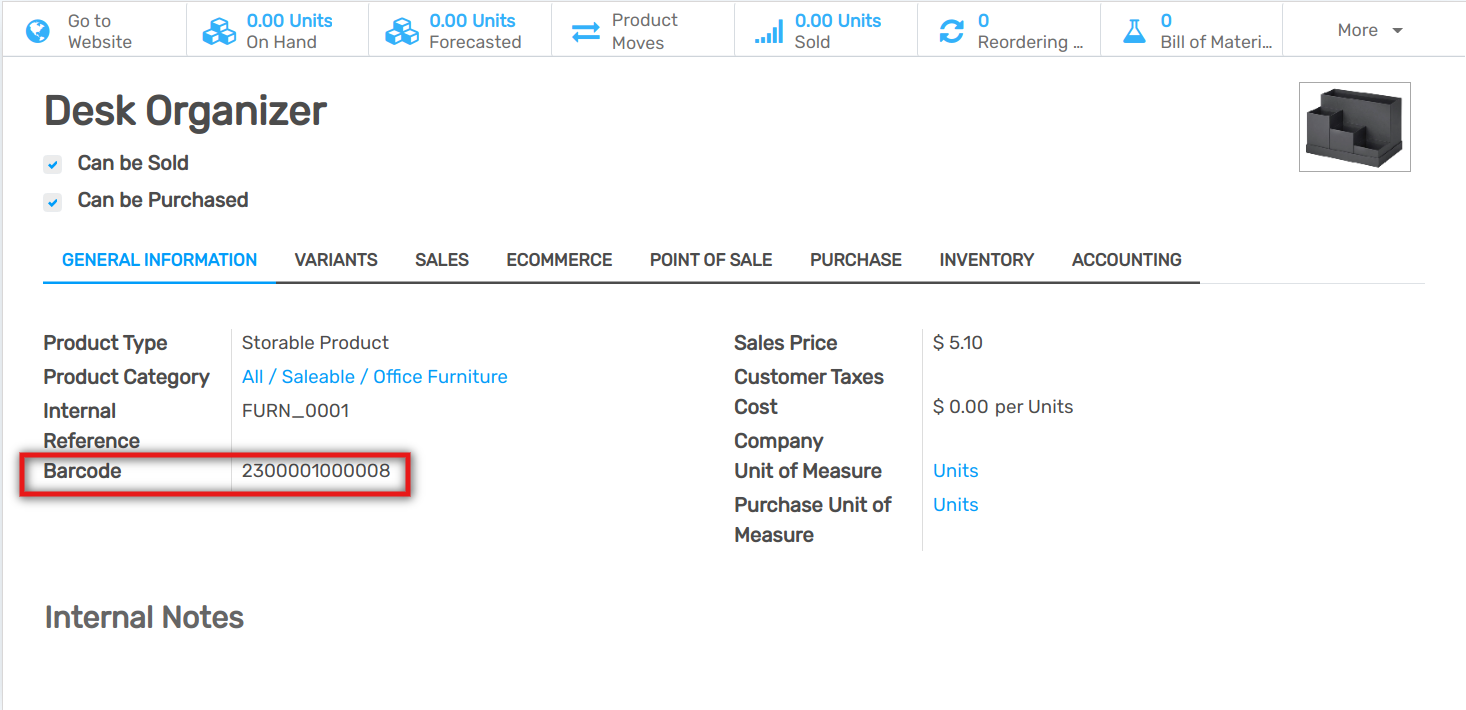Image resolution: width=1466 pixels, height=710 pixels.
Task: Go to the eCommerce tab
Action: point(559,260)
